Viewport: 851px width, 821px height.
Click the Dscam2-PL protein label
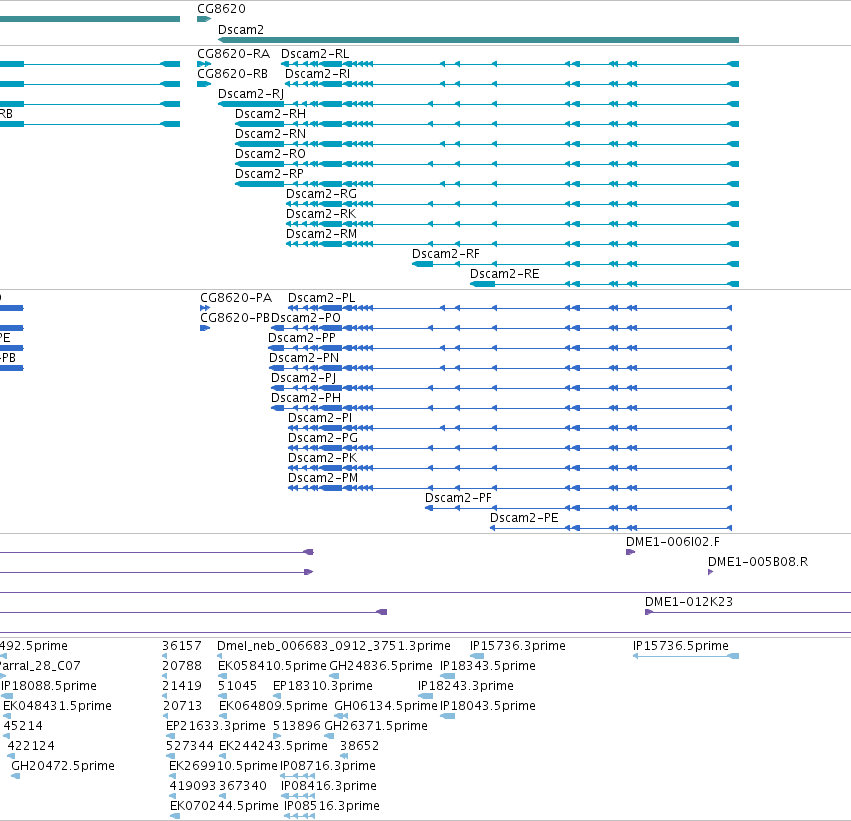point(321,298)
